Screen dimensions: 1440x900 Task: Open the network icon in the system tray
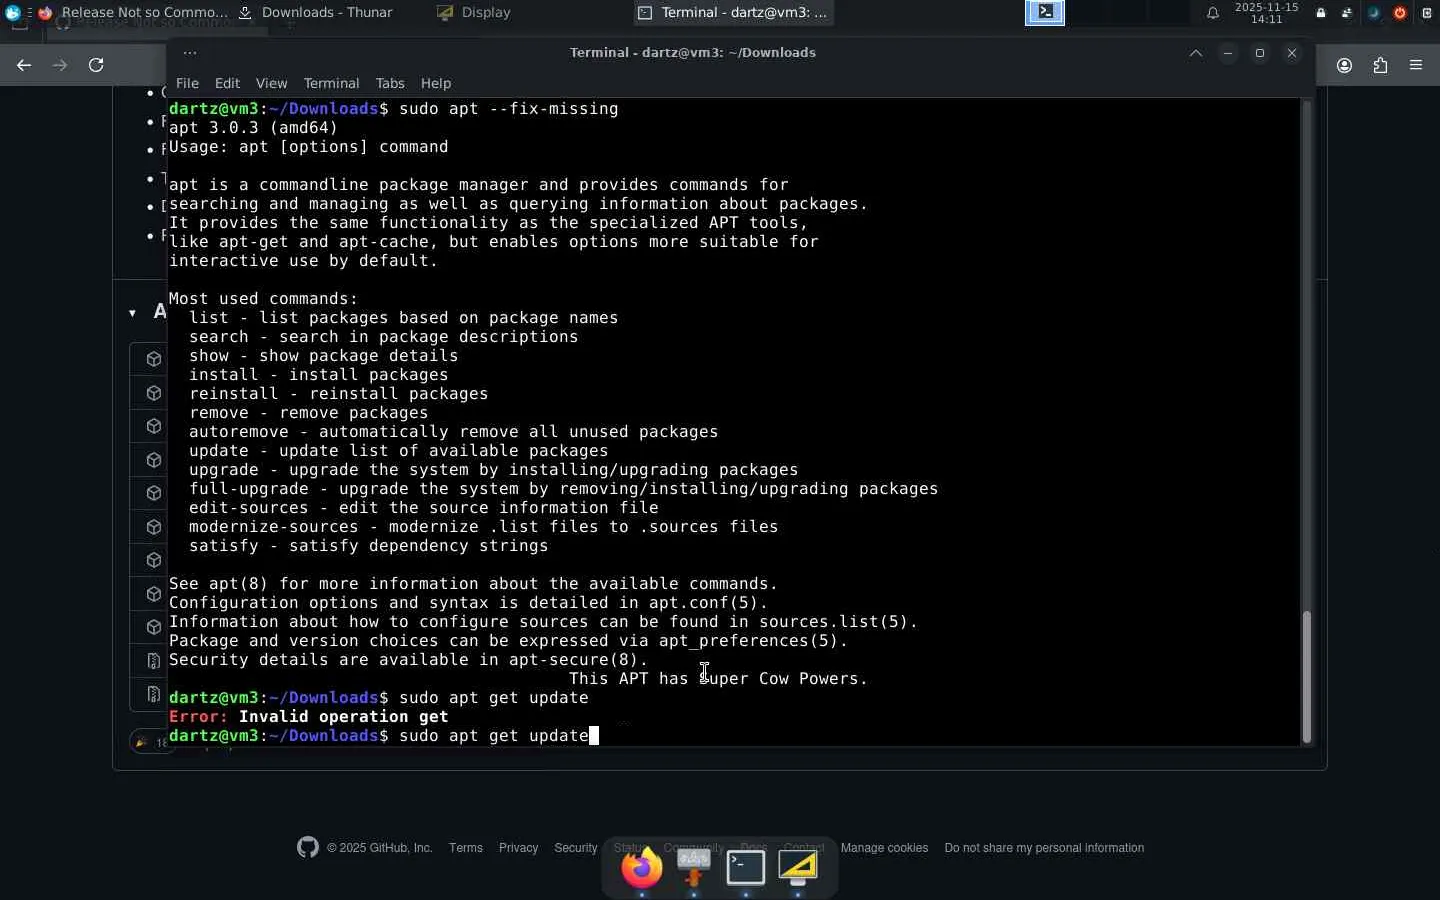1347,13
